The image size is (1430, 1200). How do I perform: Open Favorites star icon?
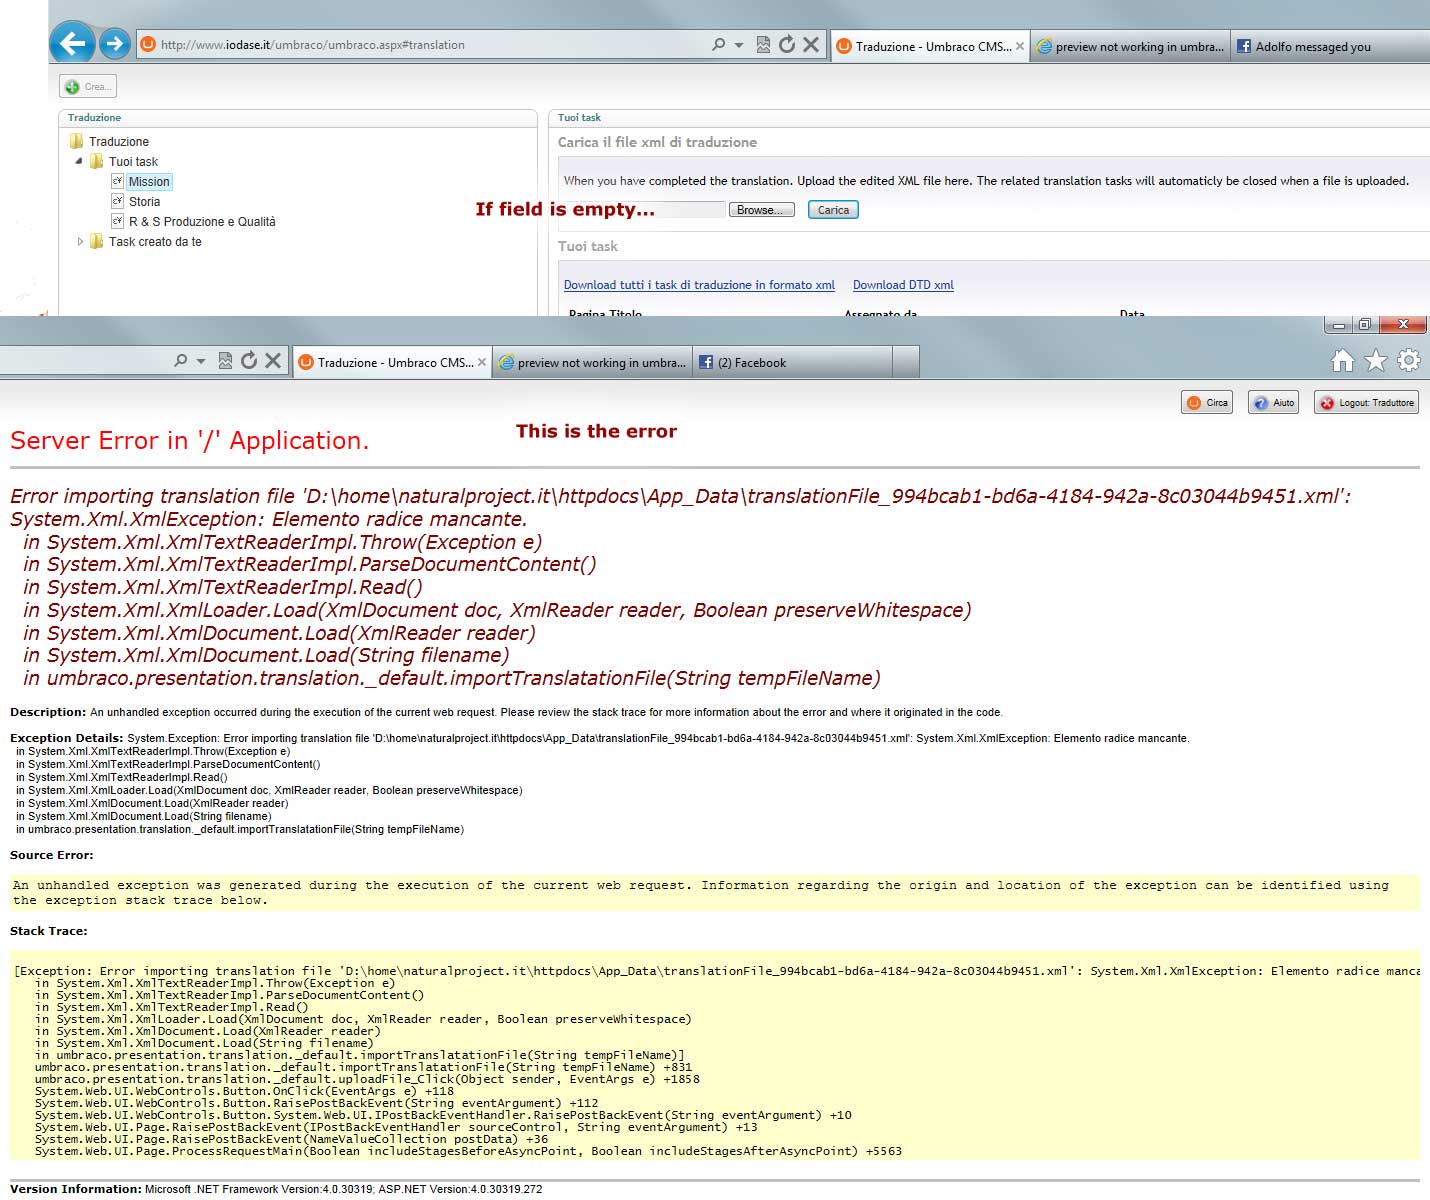[x=1376, y=361]
